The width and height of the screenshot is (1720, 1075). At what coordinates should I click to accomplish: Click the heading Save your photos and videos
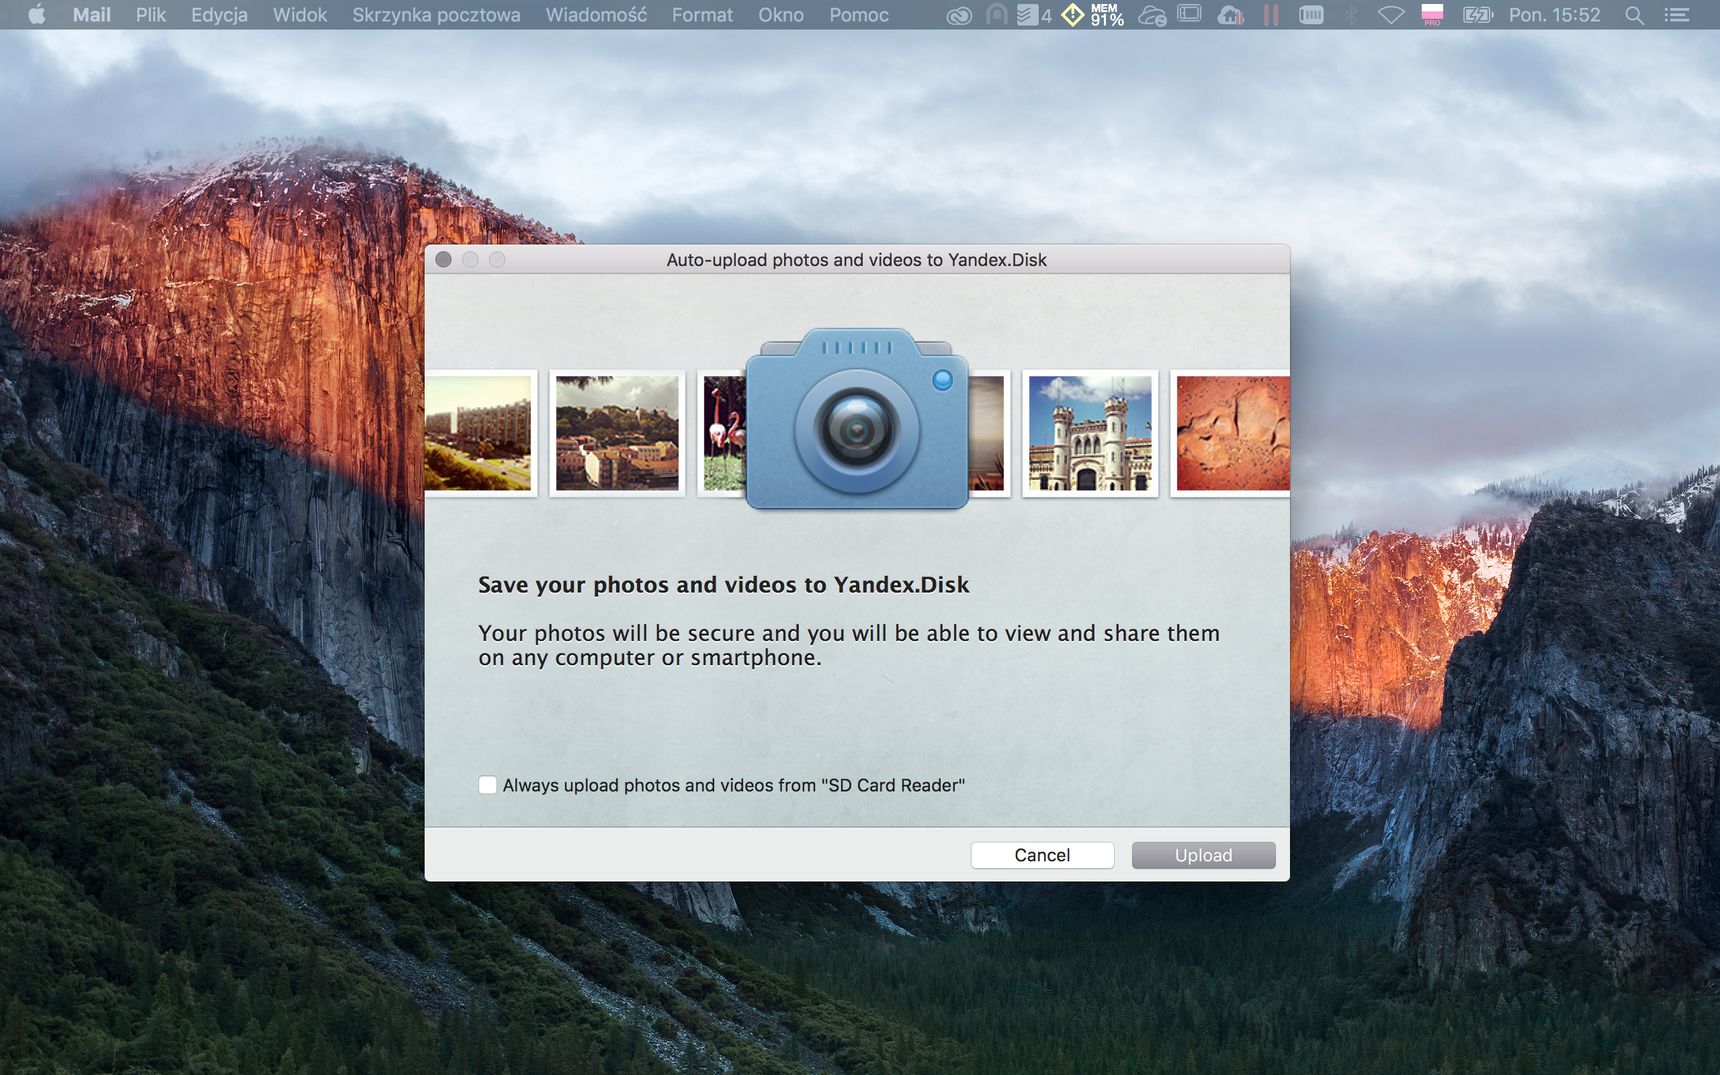[724, 585]
